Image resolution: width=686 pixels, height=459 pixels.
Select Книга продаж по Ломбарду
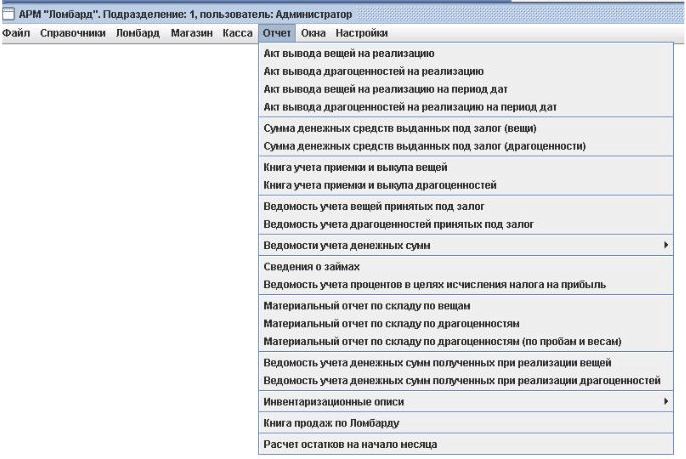(x=466, y=423)
